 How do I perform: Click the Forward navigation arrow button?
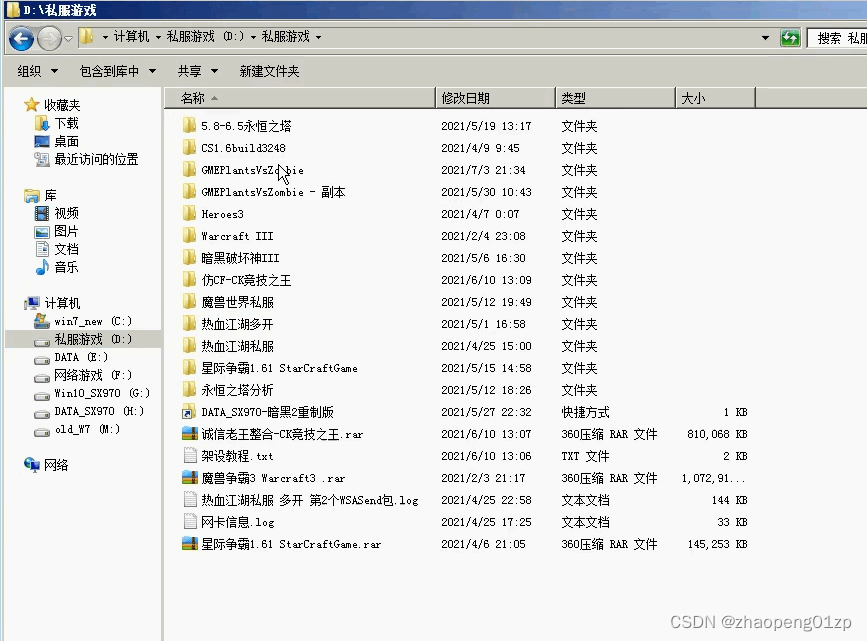point(49,38)
